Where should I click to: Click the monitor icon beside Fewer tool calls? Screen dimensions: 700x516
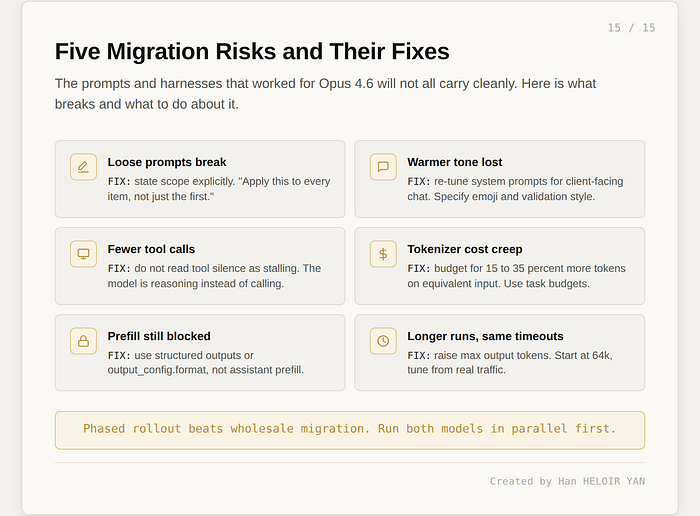pyautogui.click(x=83, y=254)
